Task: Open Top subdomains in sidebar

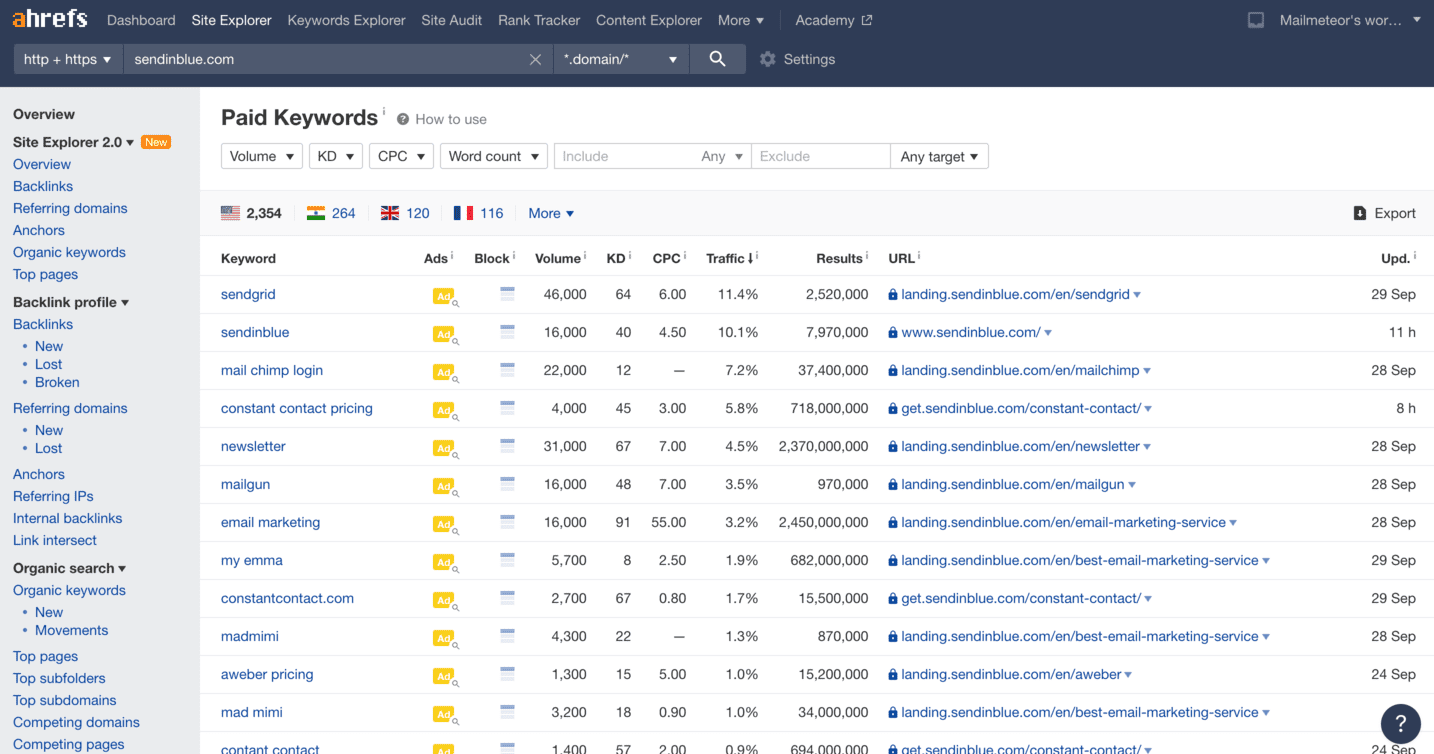Action: [65, 700]
